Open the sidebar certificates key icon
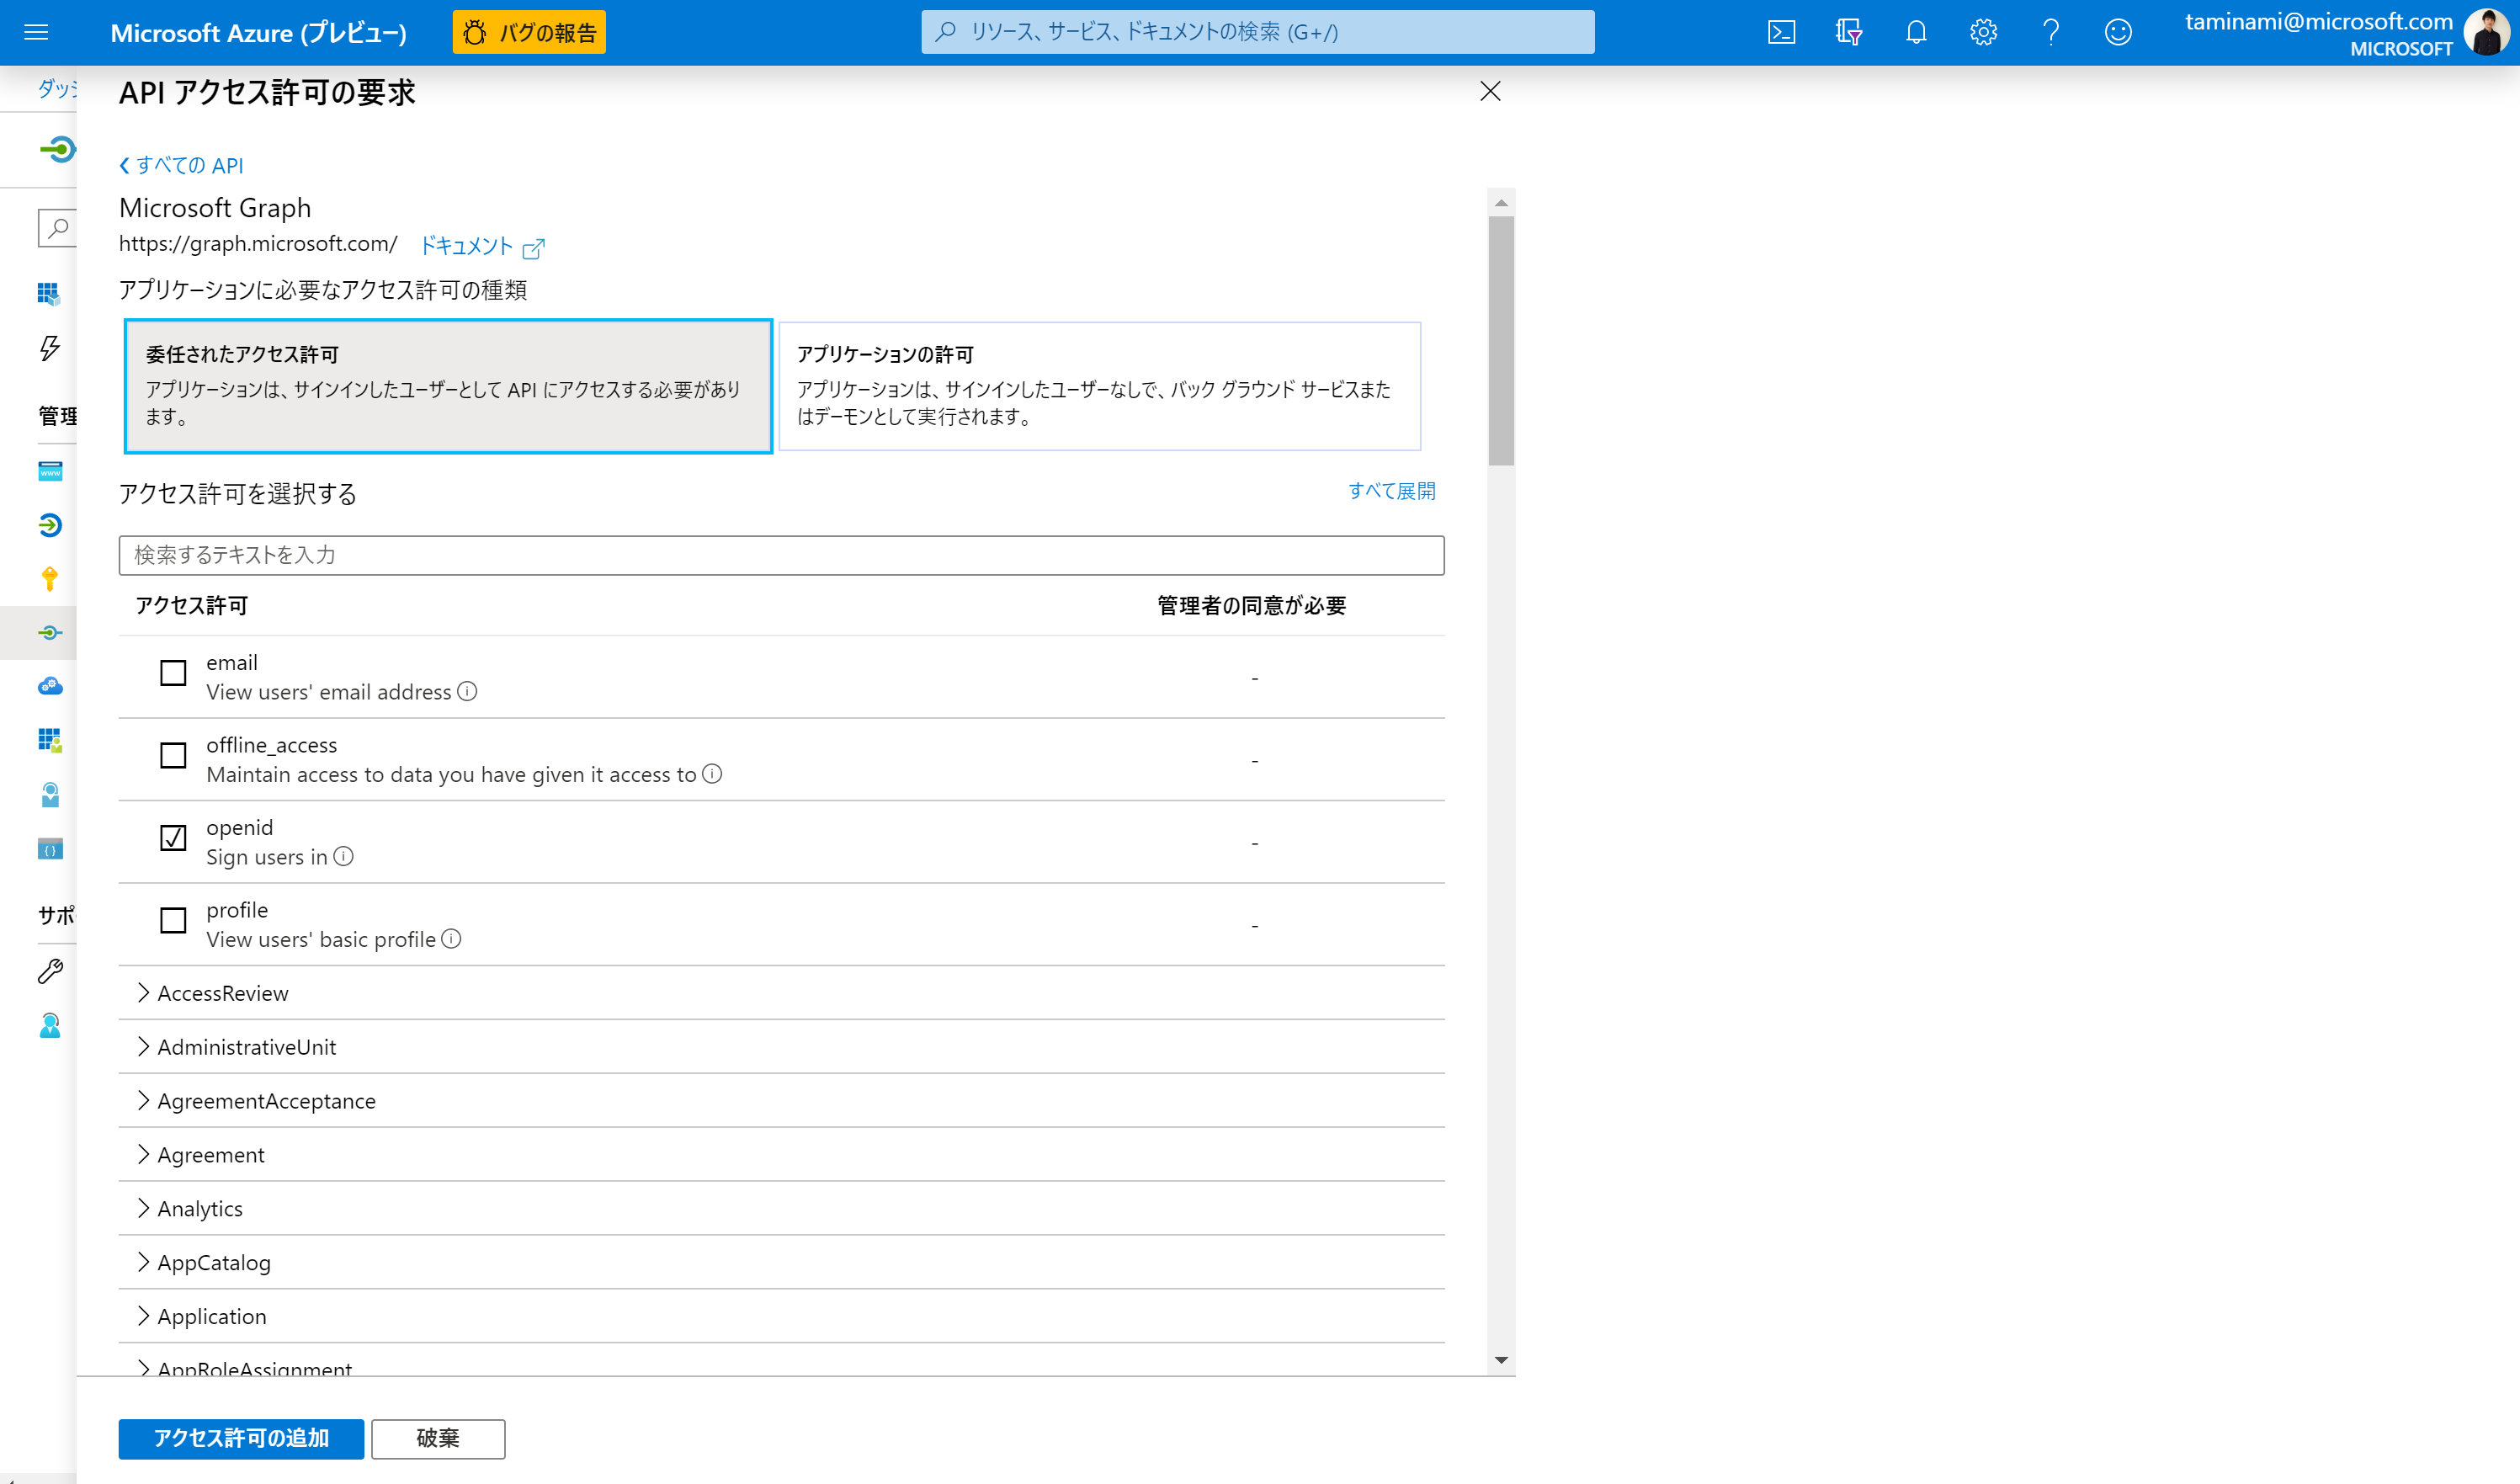This screenshot has height=1484, width=2520. [50, 579]
